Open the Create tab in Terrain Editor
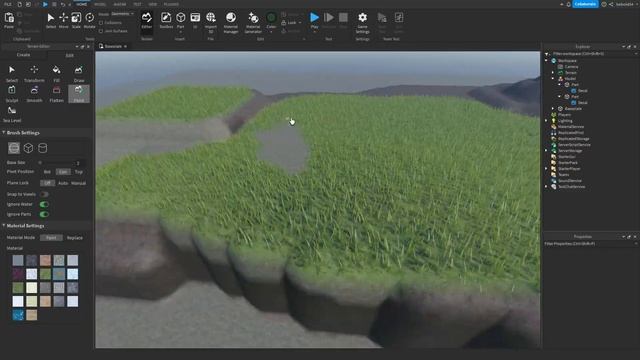 pyautogui.click(x=23, y=55)
